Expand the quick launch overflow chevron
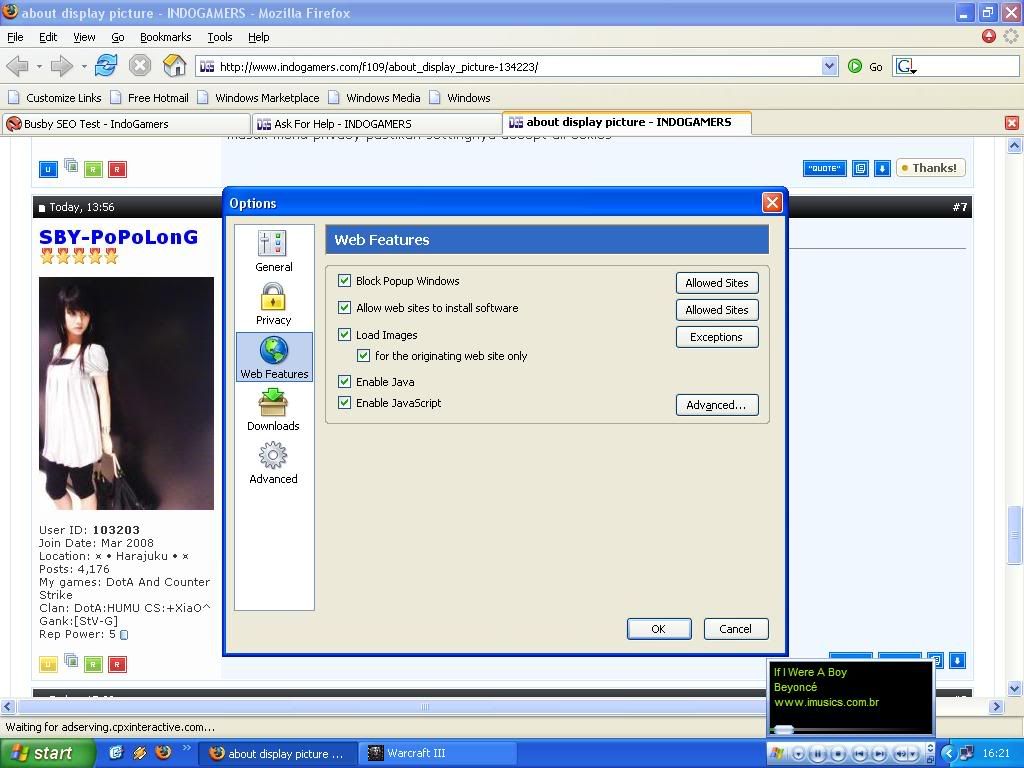 [x=186, y=748]
